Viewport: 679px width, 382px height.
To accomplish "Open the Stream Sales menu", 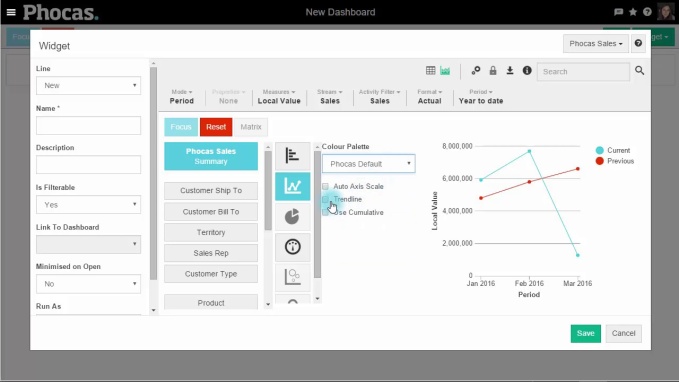I will click(330, 97).
